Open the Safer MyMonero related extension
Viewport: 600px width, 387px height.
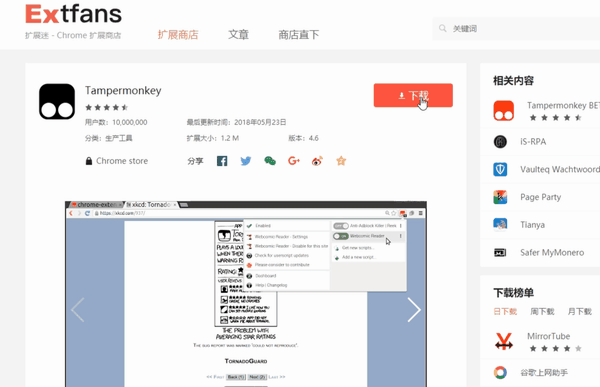pos(552,253)
